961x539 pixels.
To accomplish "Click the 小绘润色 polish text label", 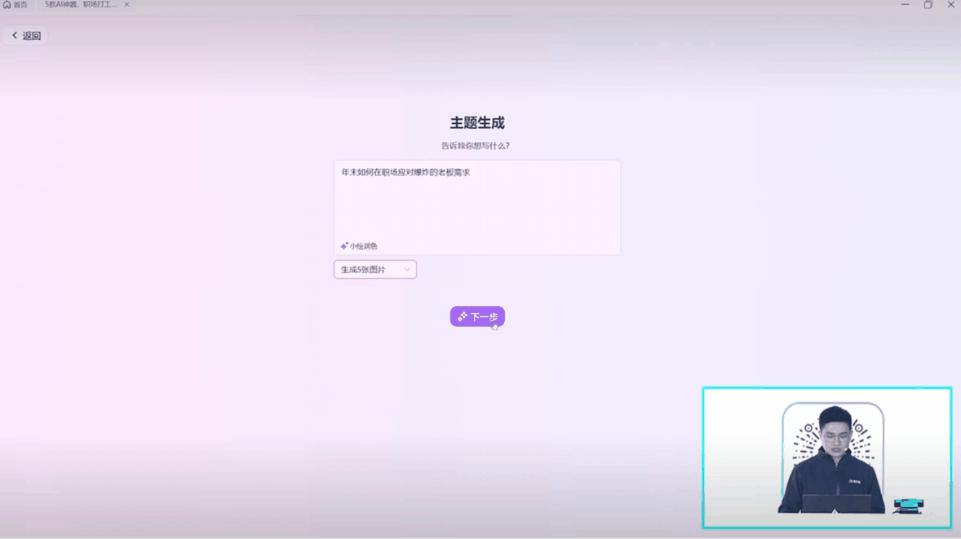I will coord(364,246).
